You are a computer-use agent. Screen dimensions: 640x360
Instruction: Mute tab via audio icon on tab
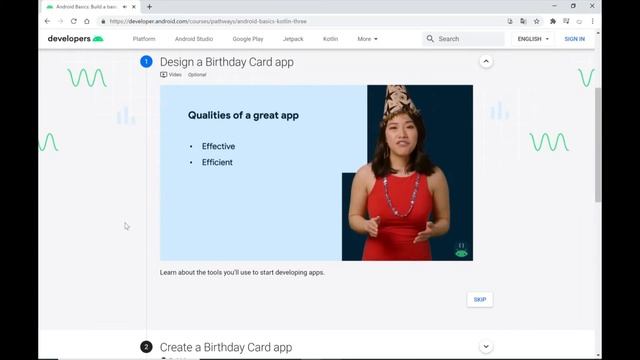[x=124, y=7]
